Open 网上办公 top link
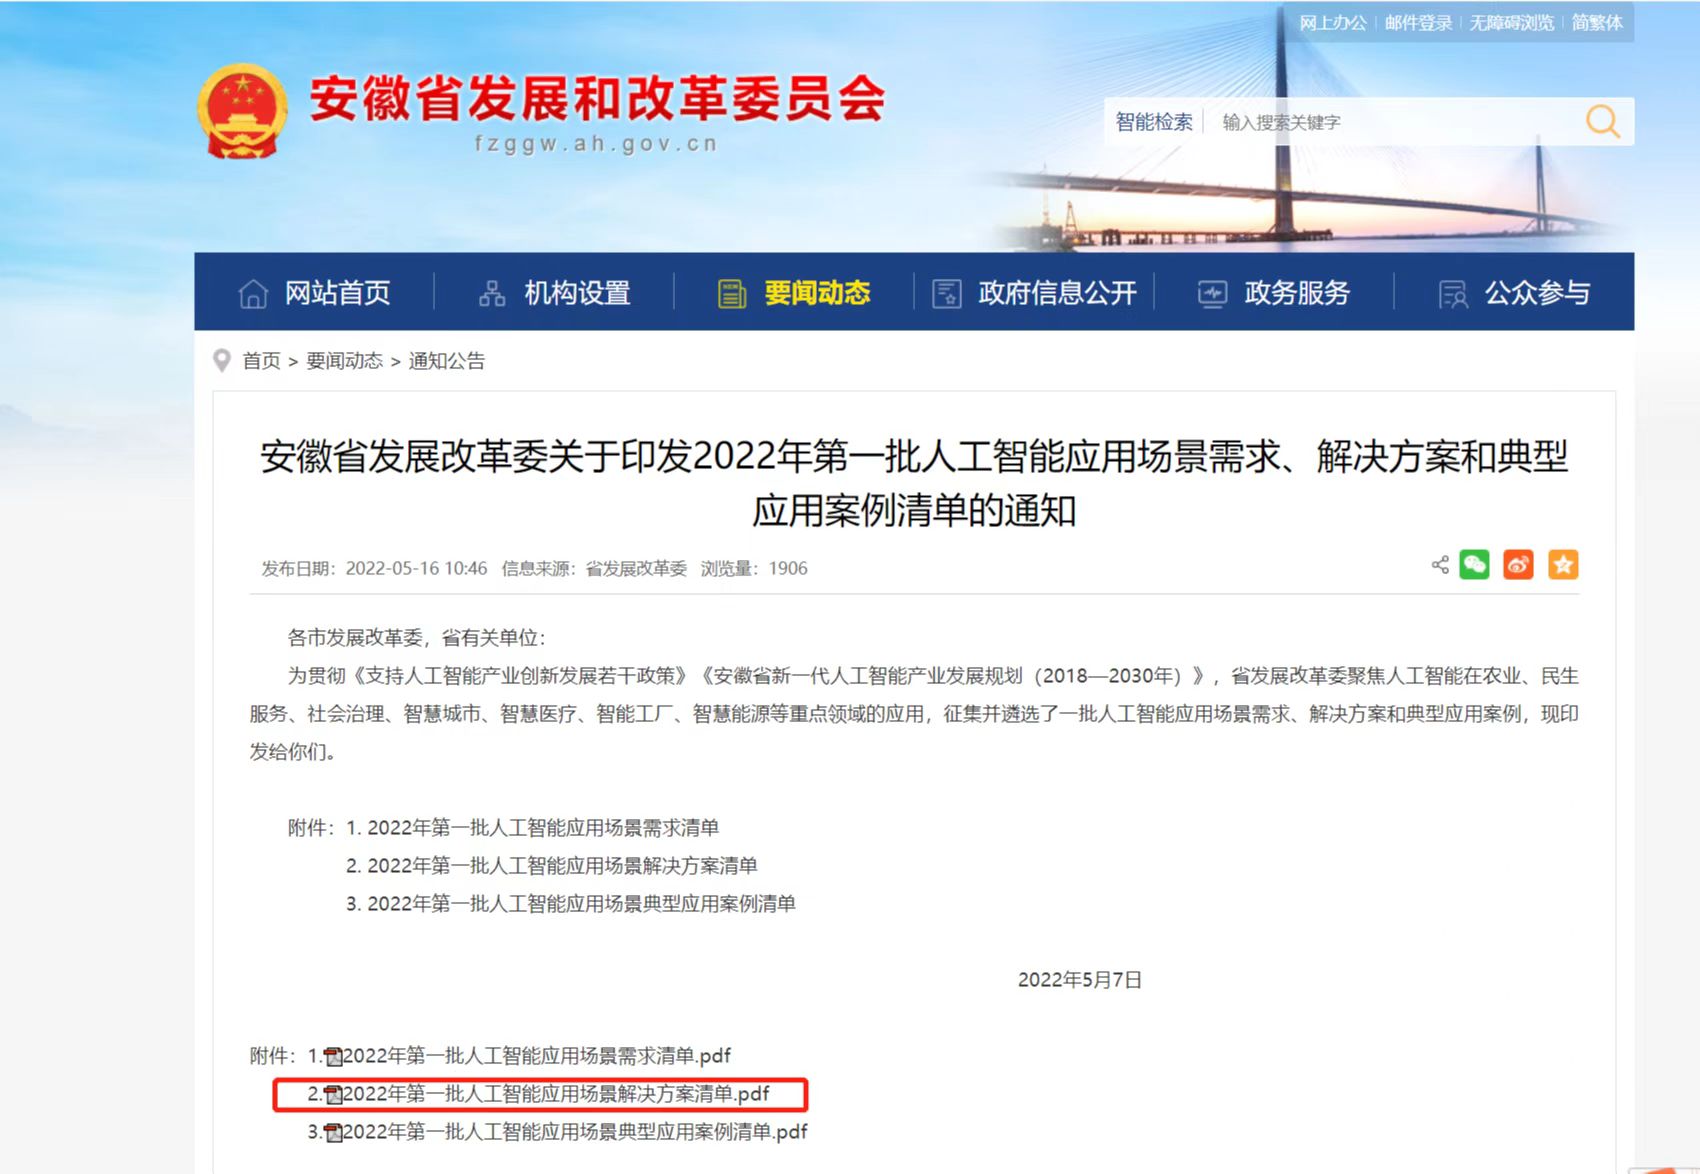The image size is (1700, 1174). pyautogui.click(x=1332, y=23)
